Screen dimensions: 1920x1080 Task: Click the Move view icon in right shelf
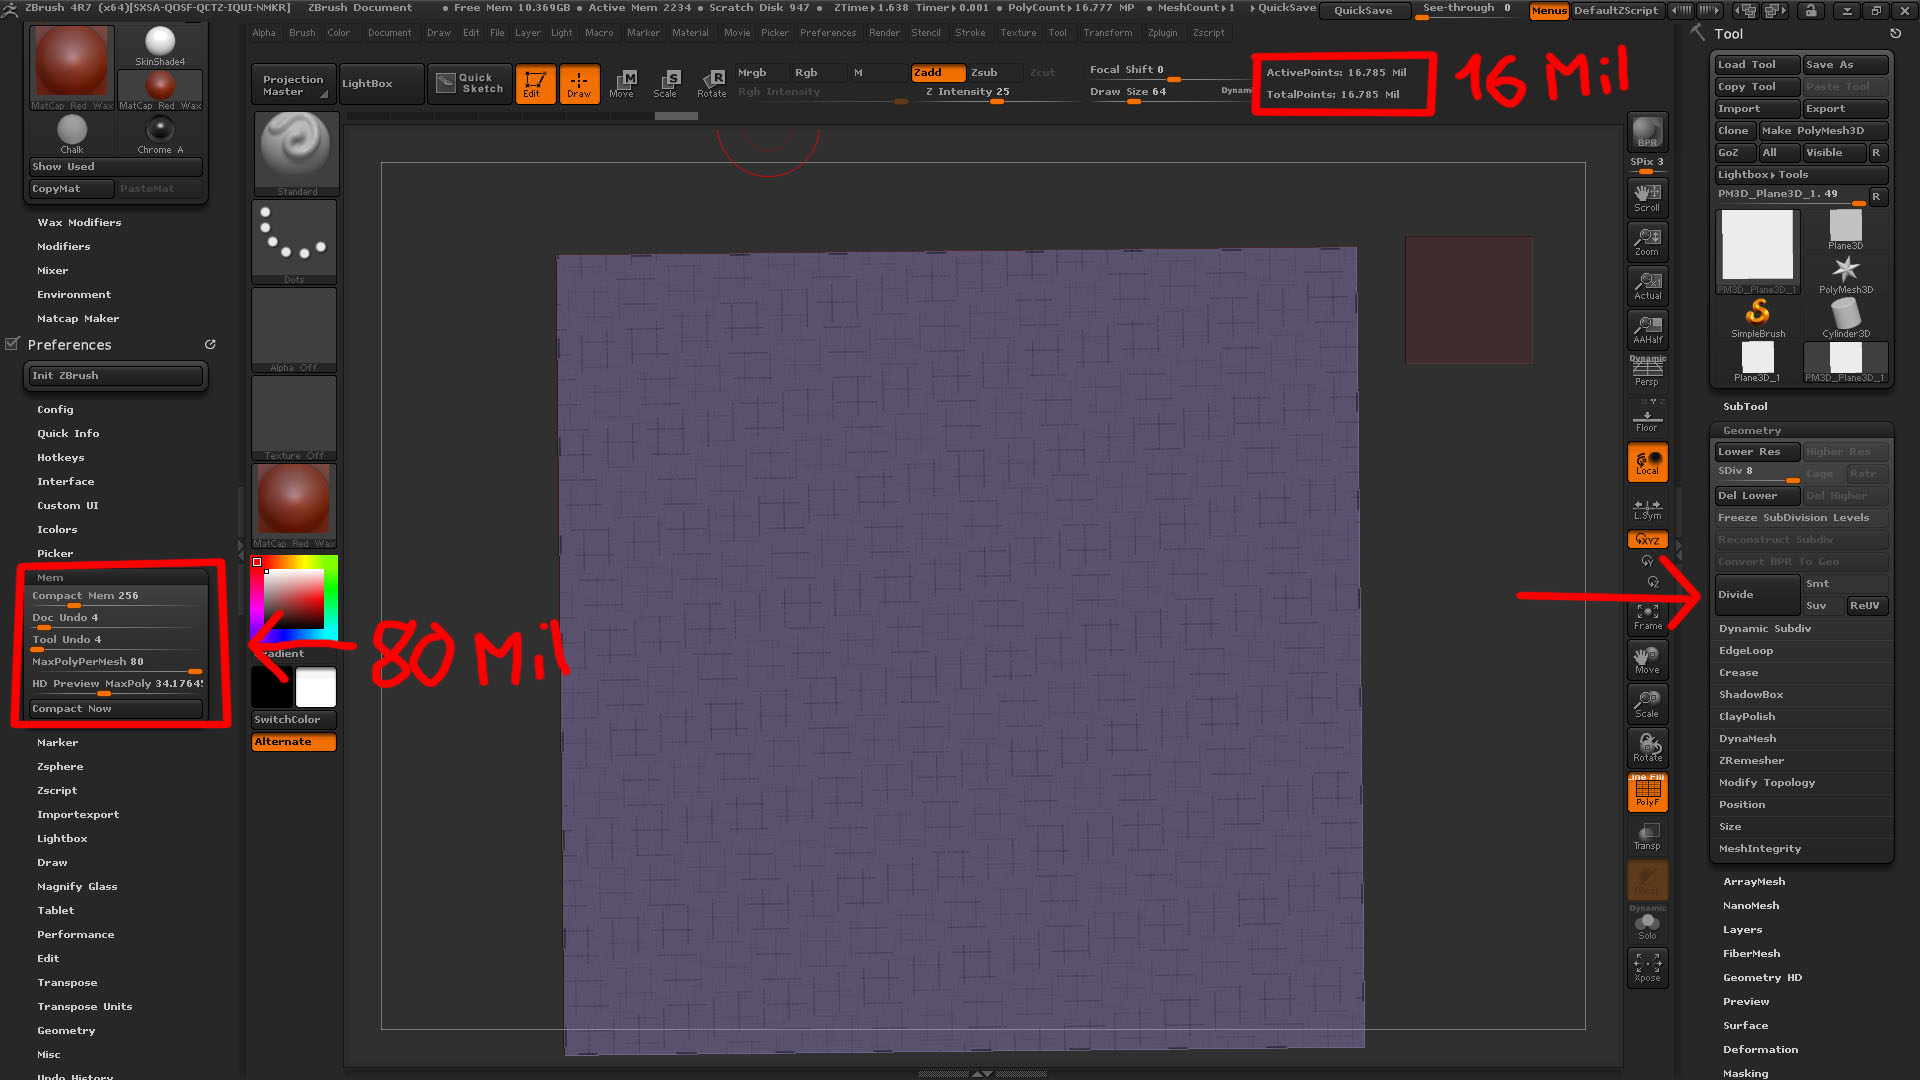[1647, 660]
